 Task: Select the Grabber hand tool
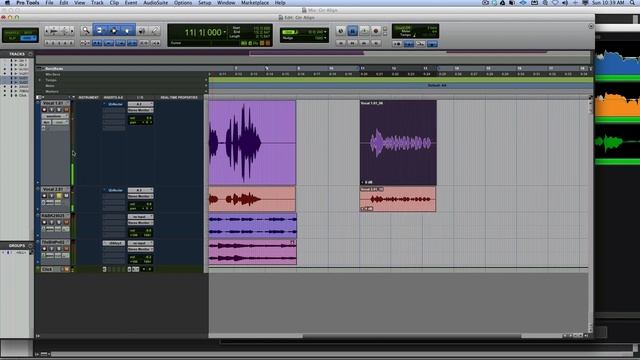pyautogui.click(x=127, y=31)
